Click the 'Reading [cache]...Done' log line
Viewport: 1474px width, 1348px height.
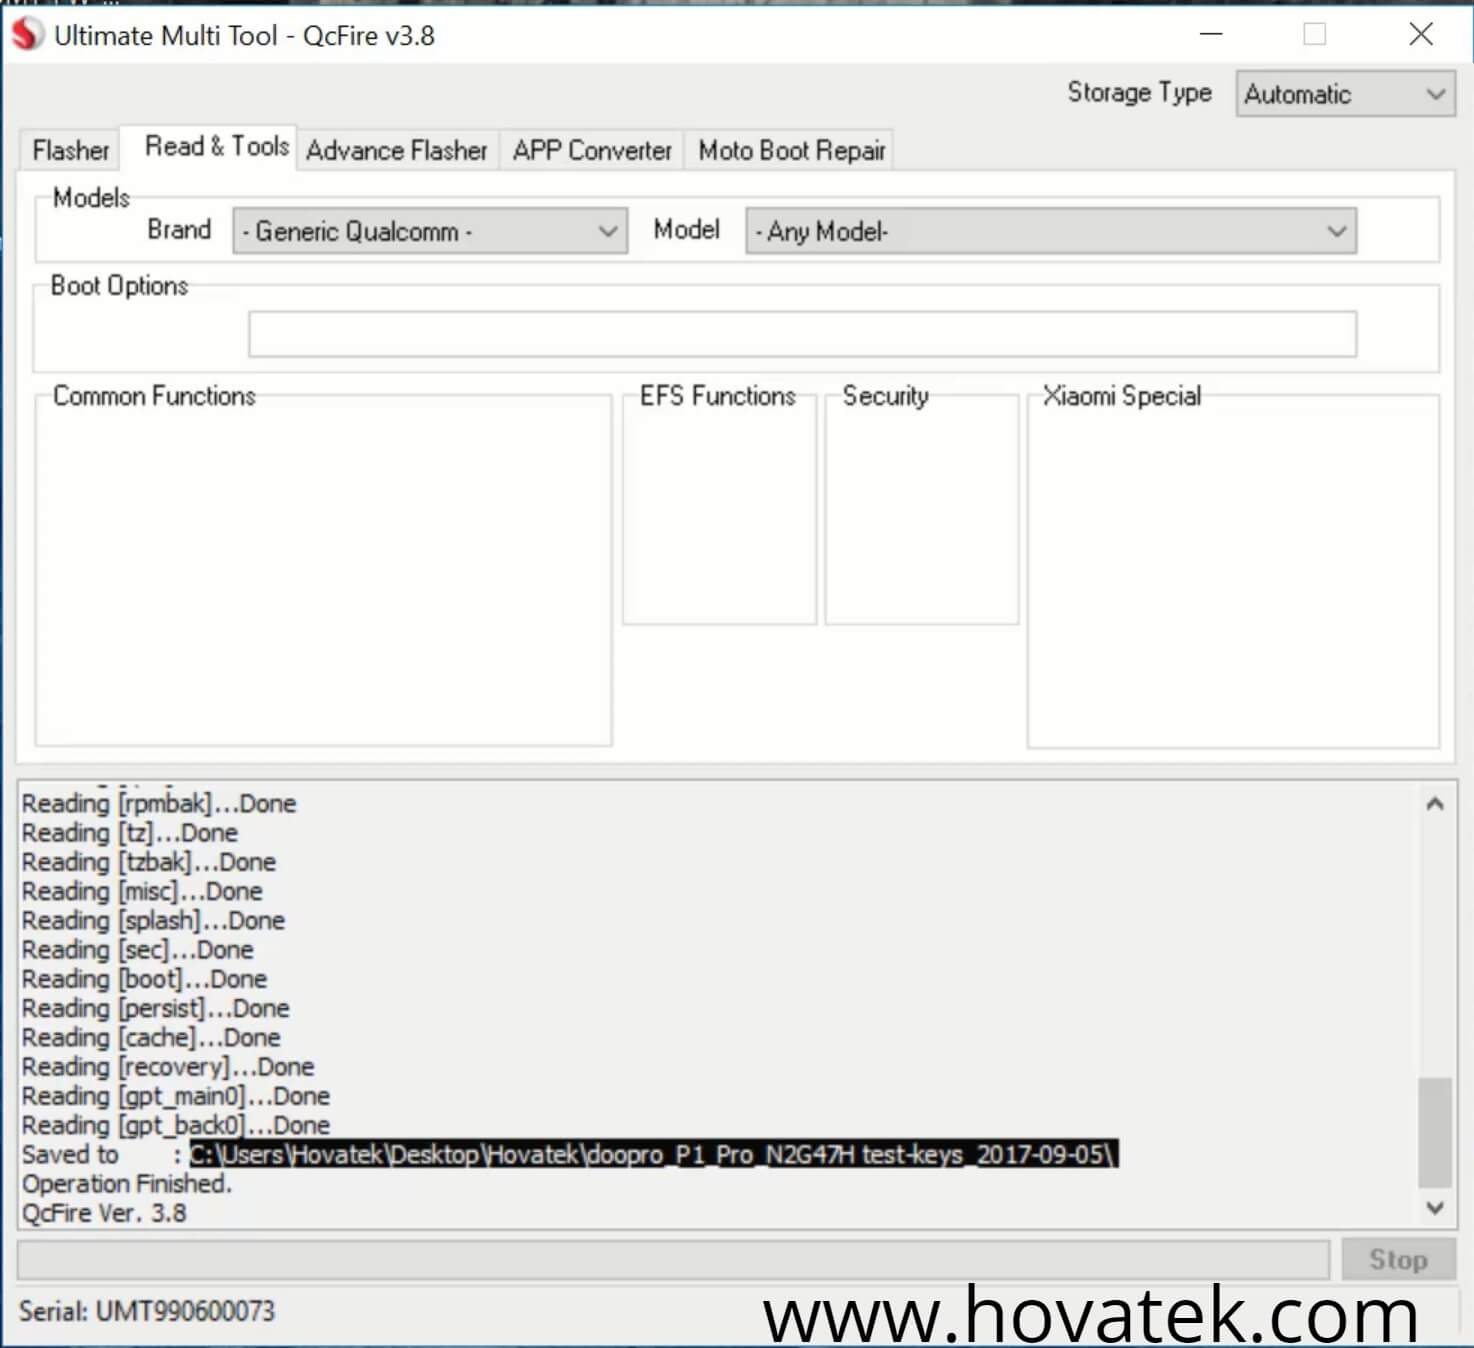[x=151, y=1037]
